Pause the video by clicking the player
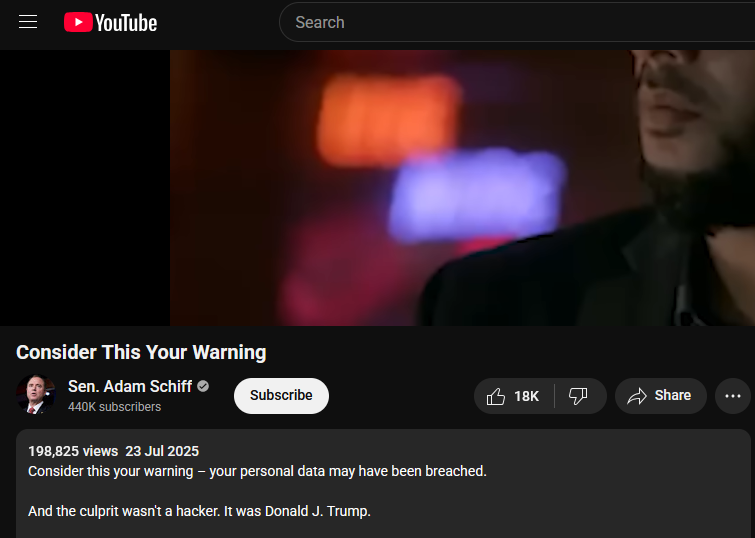 [462, 188]
